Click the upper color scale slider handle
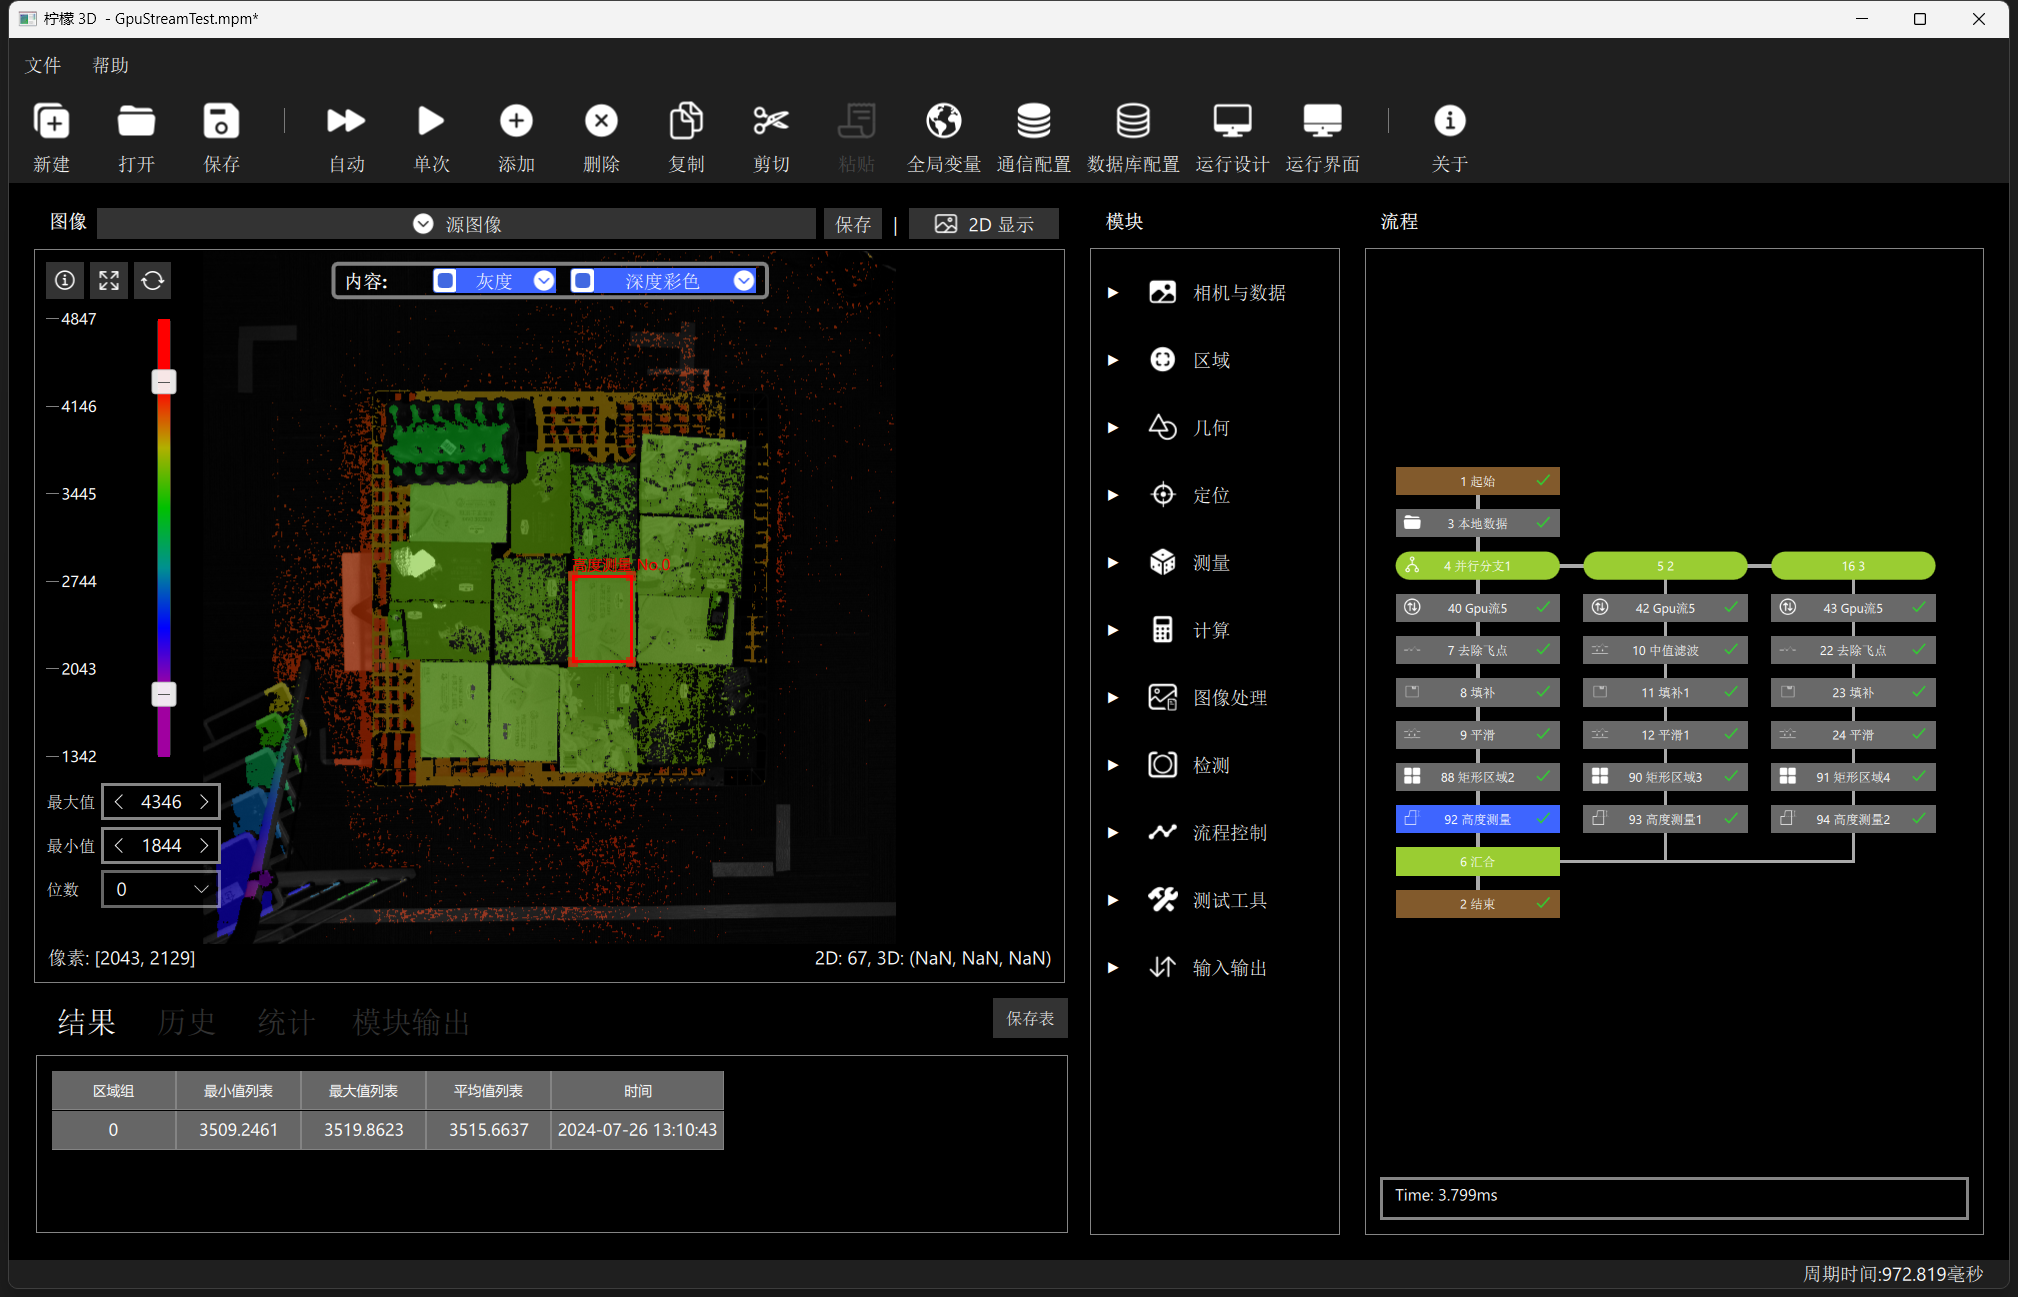Screen dimensions: 2018x1297 [x=164, y=382]
